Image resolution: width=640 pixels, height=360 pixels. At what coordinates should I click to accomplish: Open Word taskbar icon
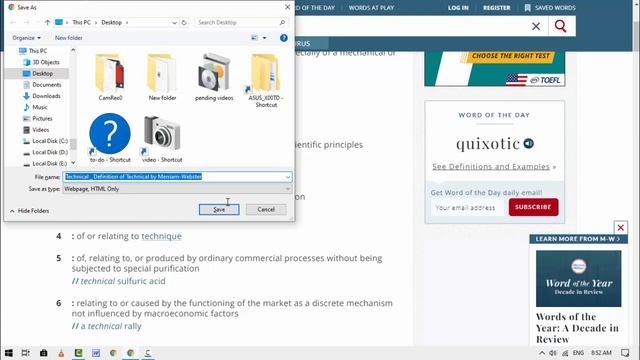pos(96,353)
